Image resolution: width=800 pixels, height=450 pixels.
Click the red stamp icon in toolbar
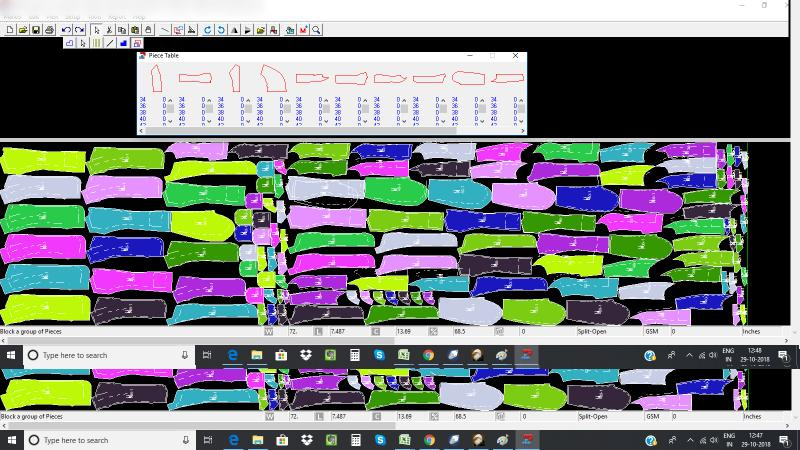tap(273, 30)
